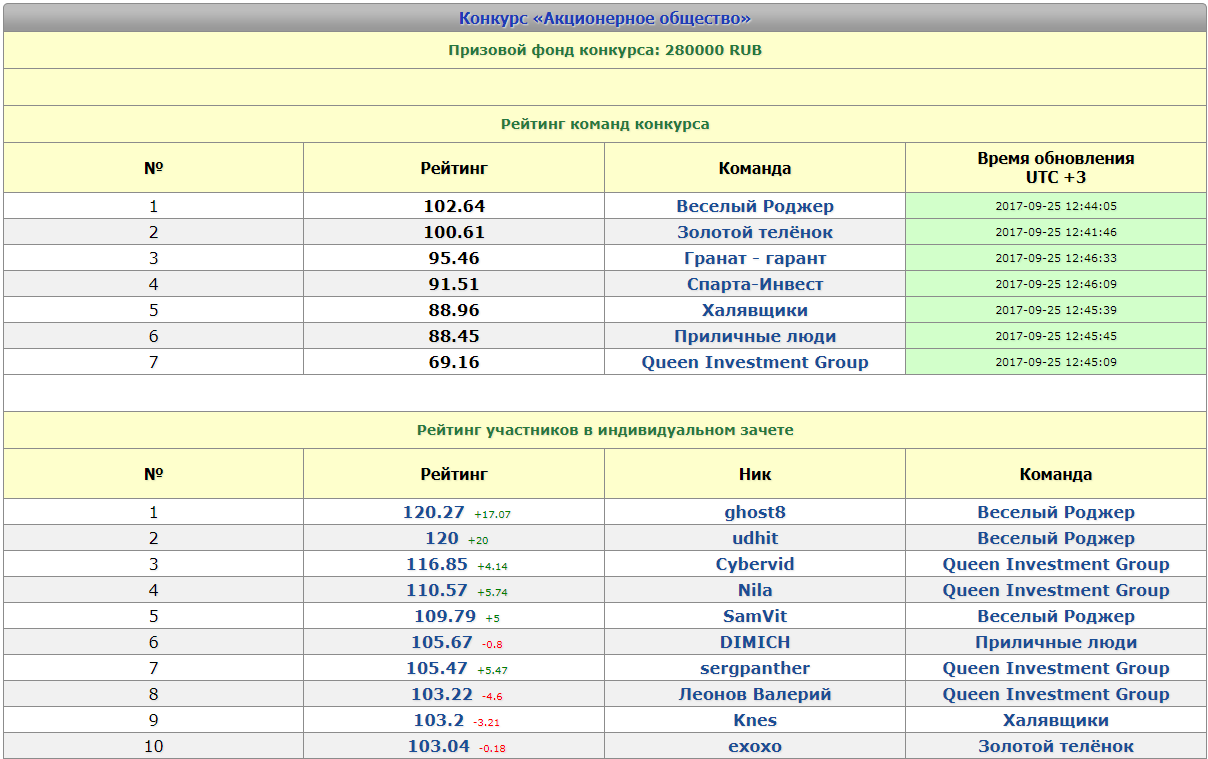Screen dimensions: 1208x759
Task: Click team rating value 102.64
Action: point(454,206)
